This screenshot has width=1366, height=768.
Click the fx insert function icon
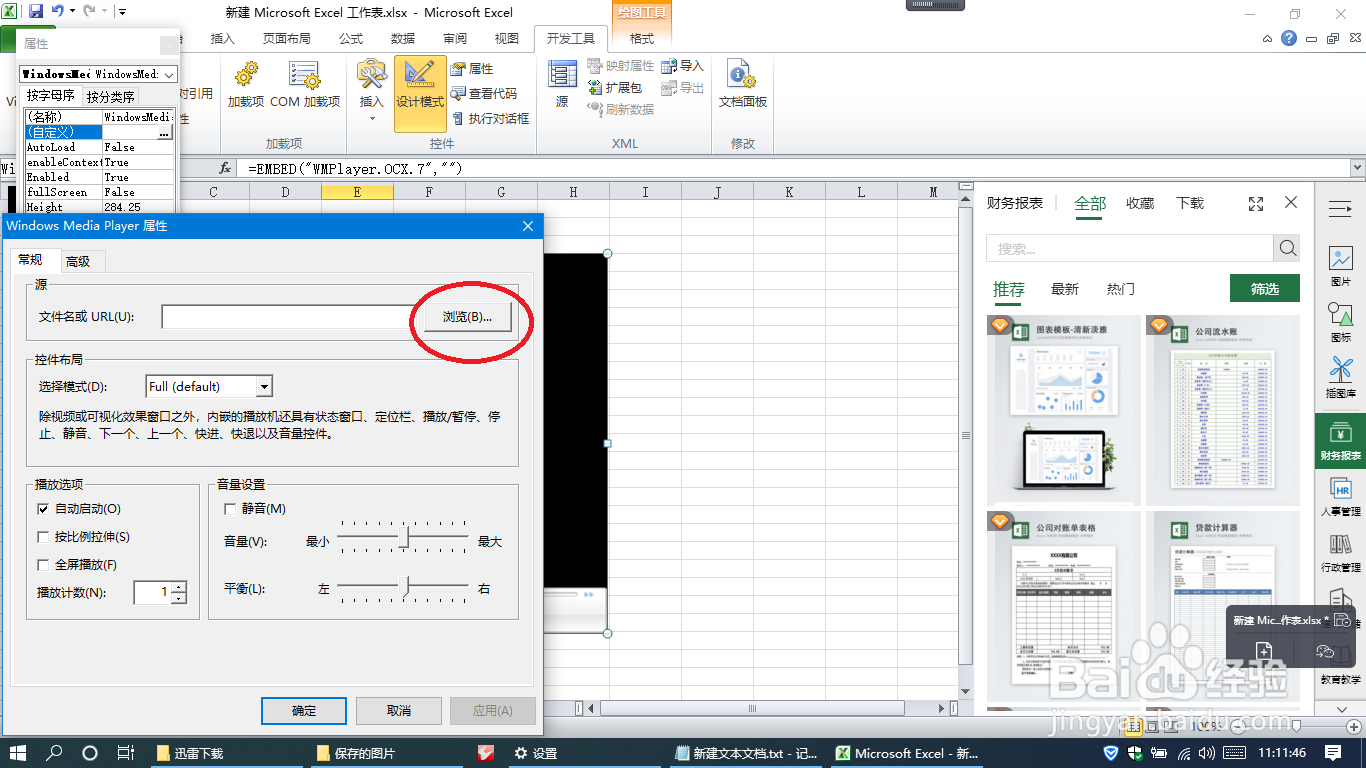(x=225, y=168)
